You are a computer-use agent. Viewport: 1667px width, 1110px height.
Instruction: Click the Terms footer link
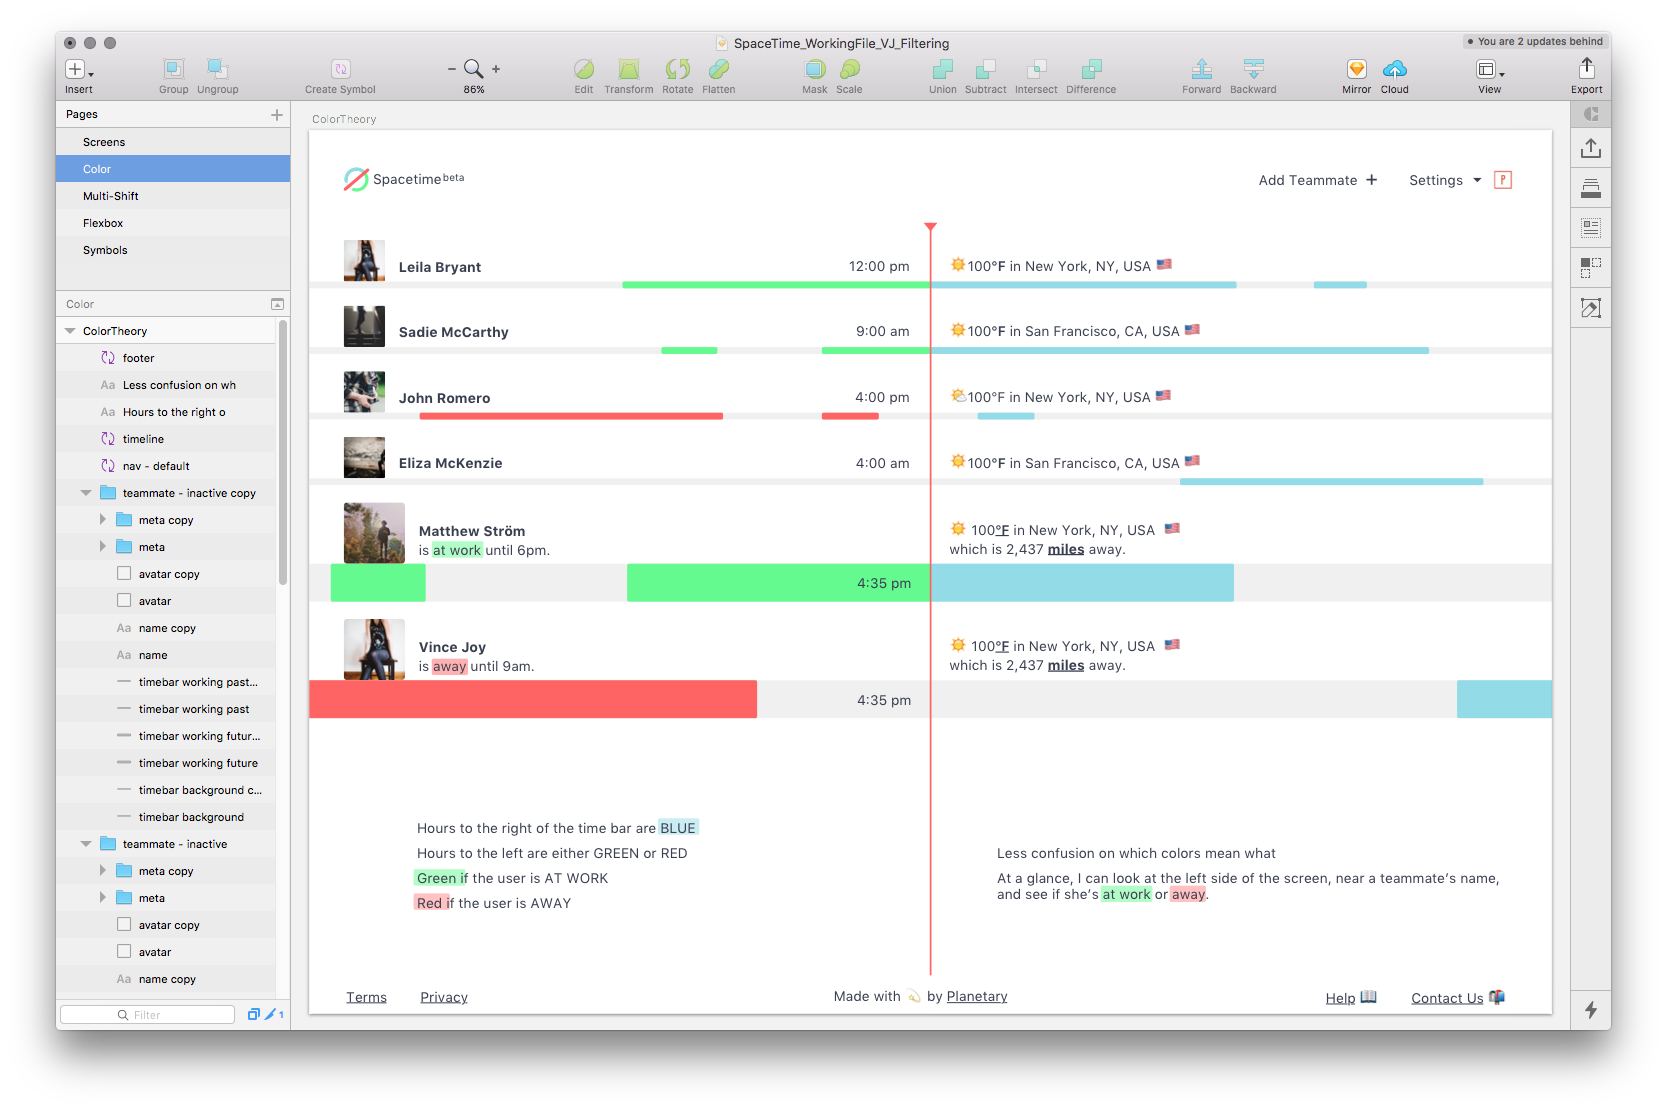click(366, 997)
